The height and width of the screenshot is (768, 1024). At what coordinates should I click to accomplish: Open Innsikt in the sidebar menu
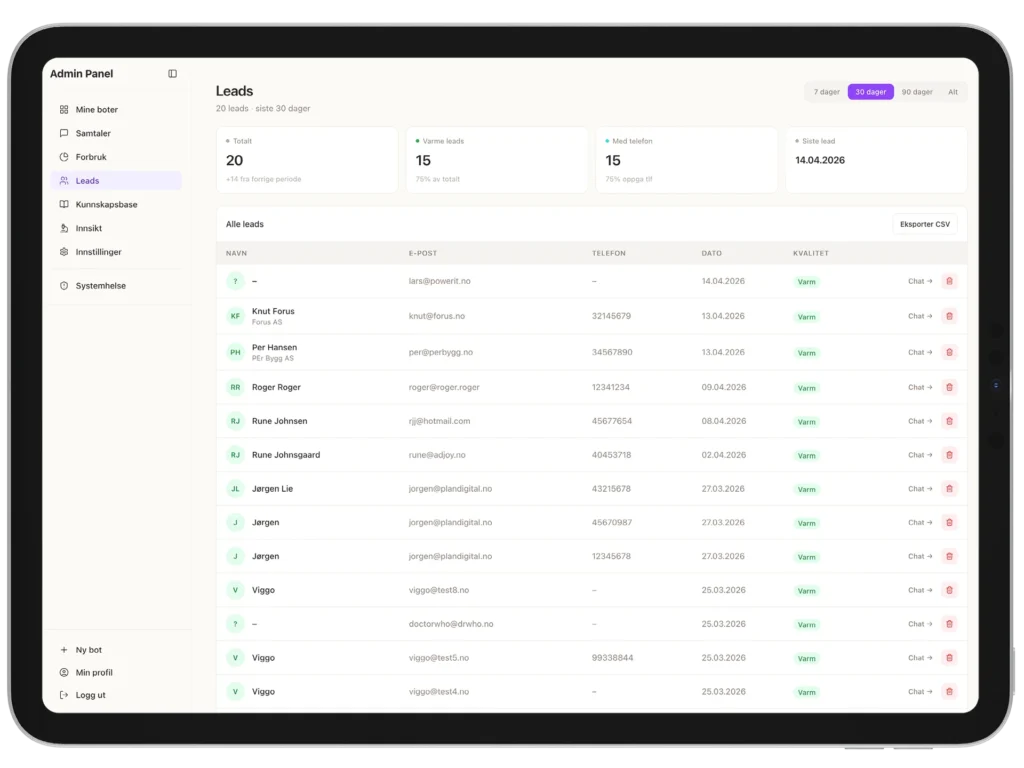click(89, 229)
